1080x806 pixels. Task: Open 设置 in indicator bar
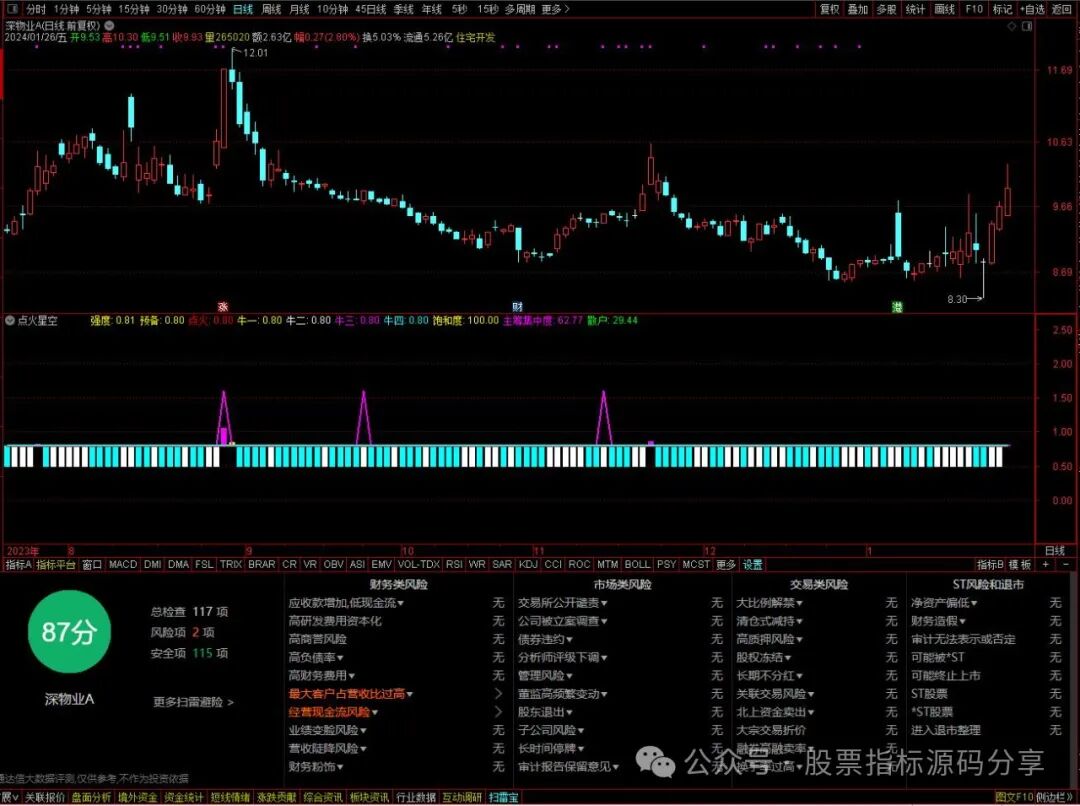(753, 564)
